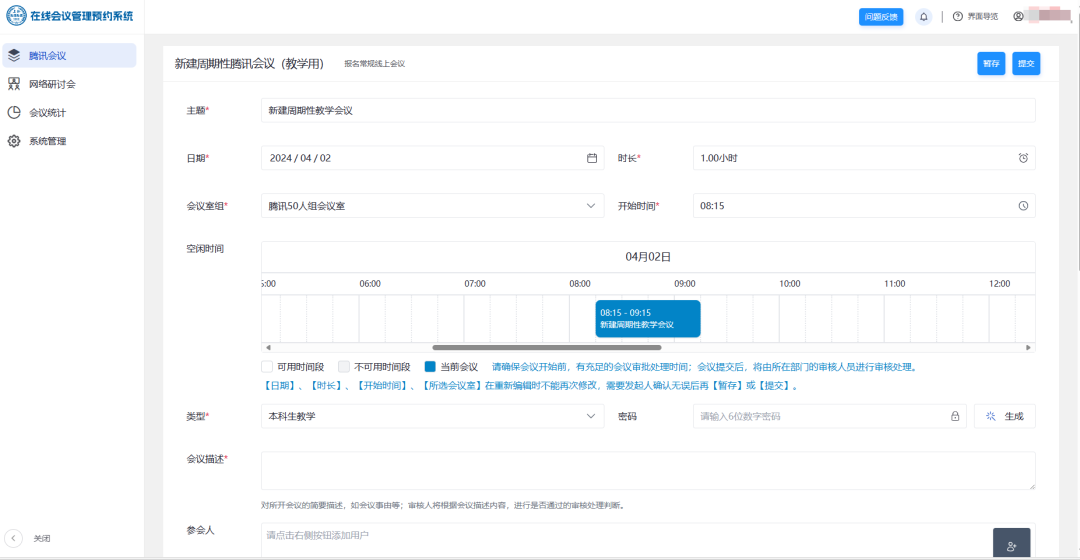
Task: Click the 系统管理 gear icon
Action: (14, 141)
